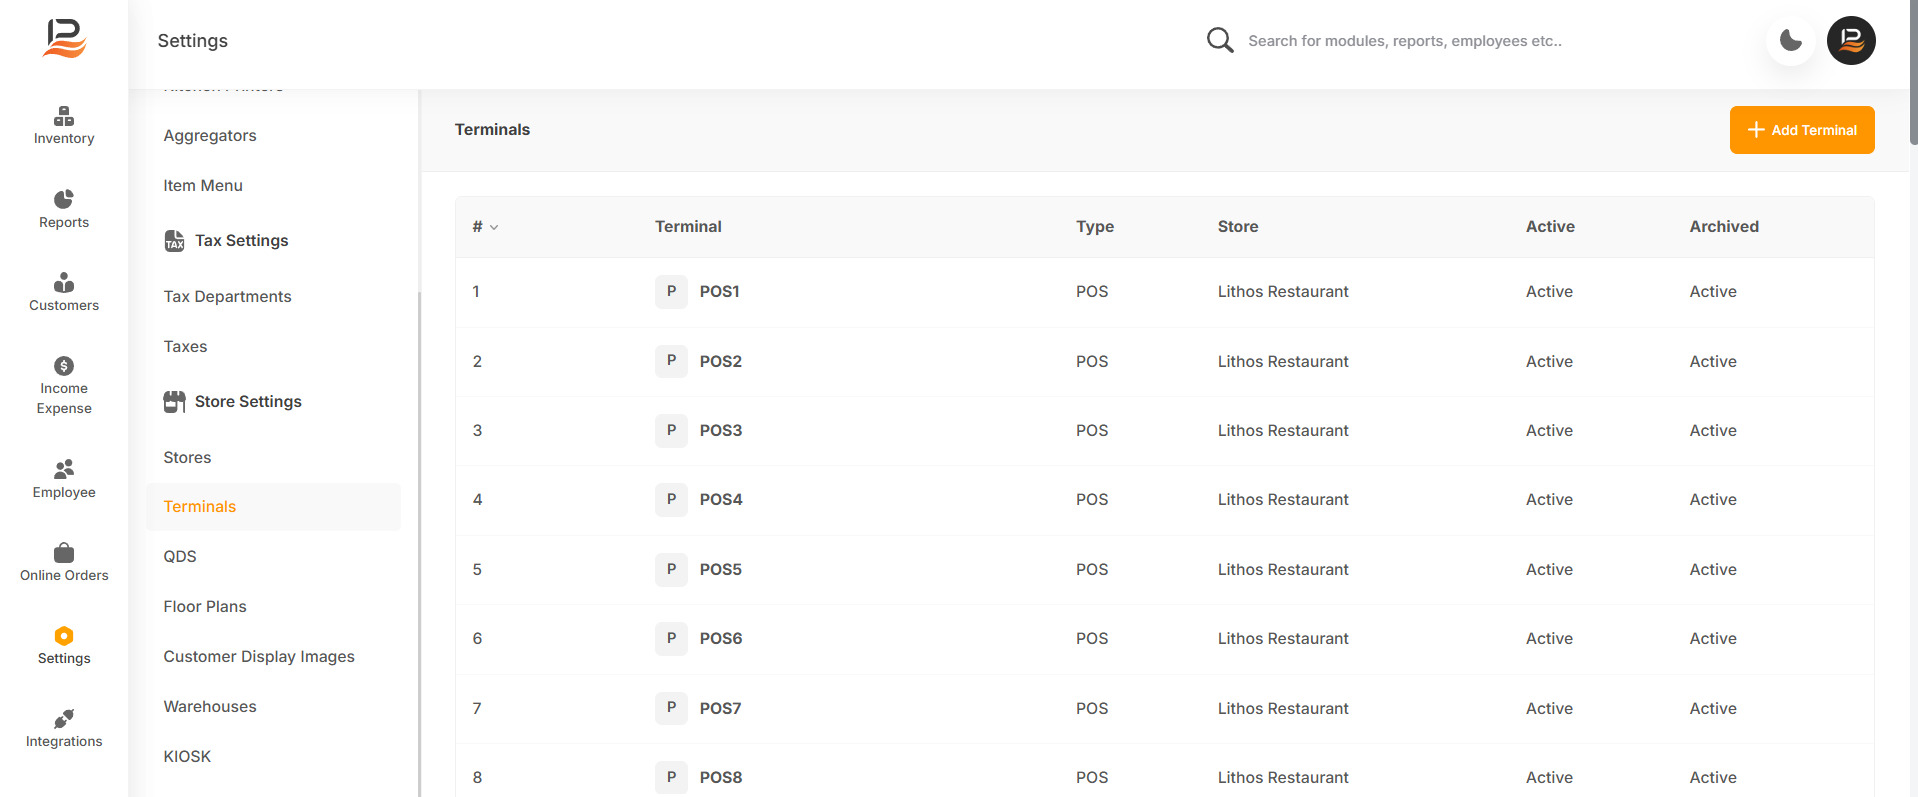Click Lithos Restaurant in POS4 row

point(1283,500)
